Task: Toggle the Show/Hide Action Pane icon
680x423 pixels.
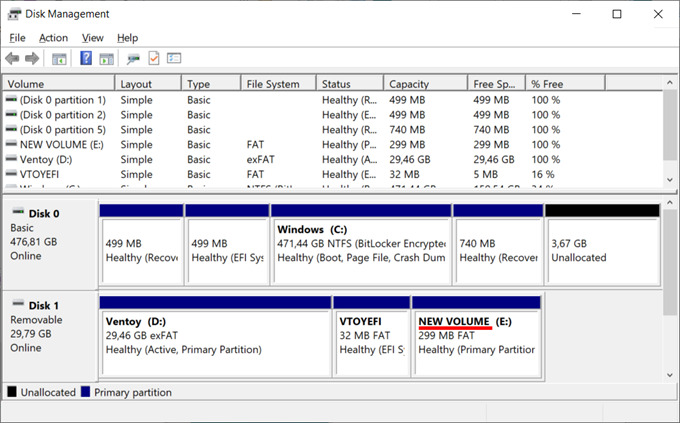Action: (x=106, y=59)
